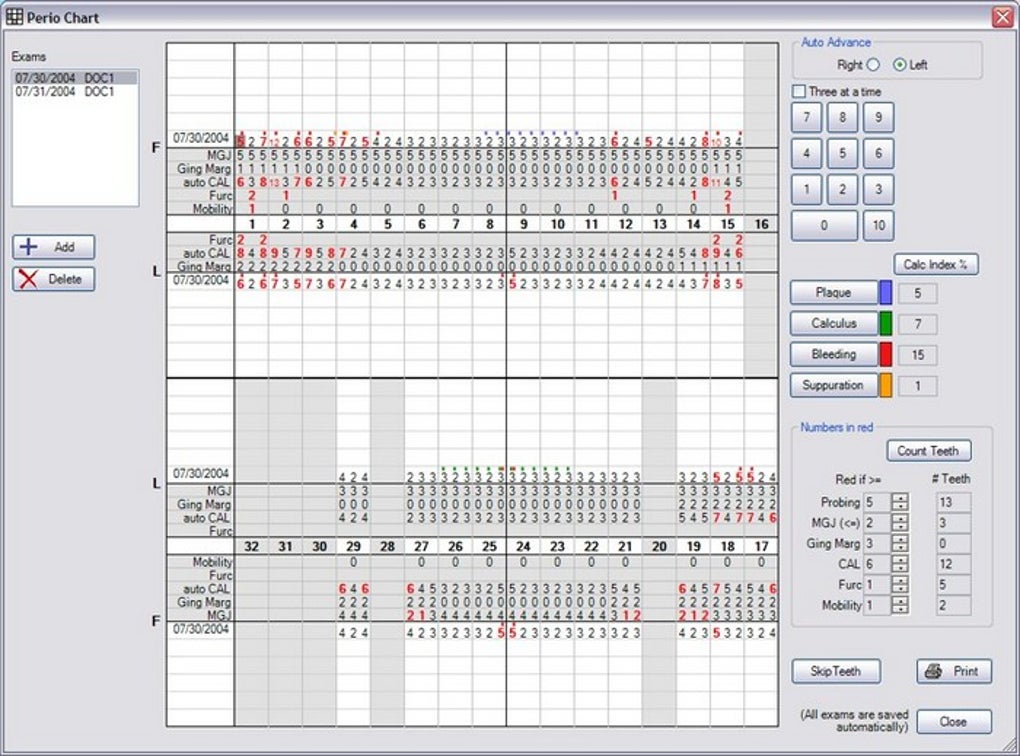Viewport: 1020px width, 756px height.
Task: Select the Left auto advance radio button
Action: (x=900, y=64)
